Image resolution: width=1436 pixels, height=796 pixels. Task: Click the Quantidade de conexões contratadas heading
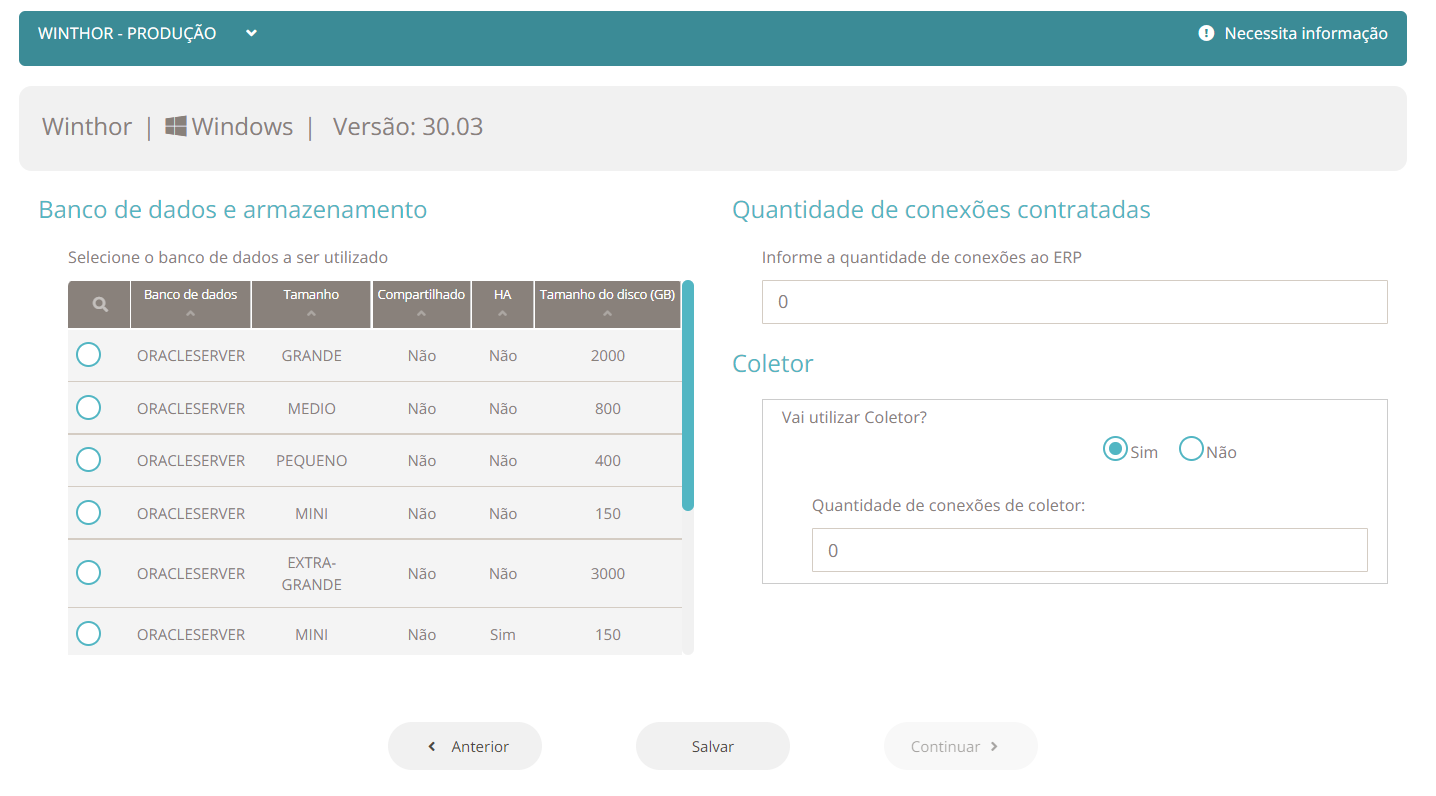tap(941, 209)
